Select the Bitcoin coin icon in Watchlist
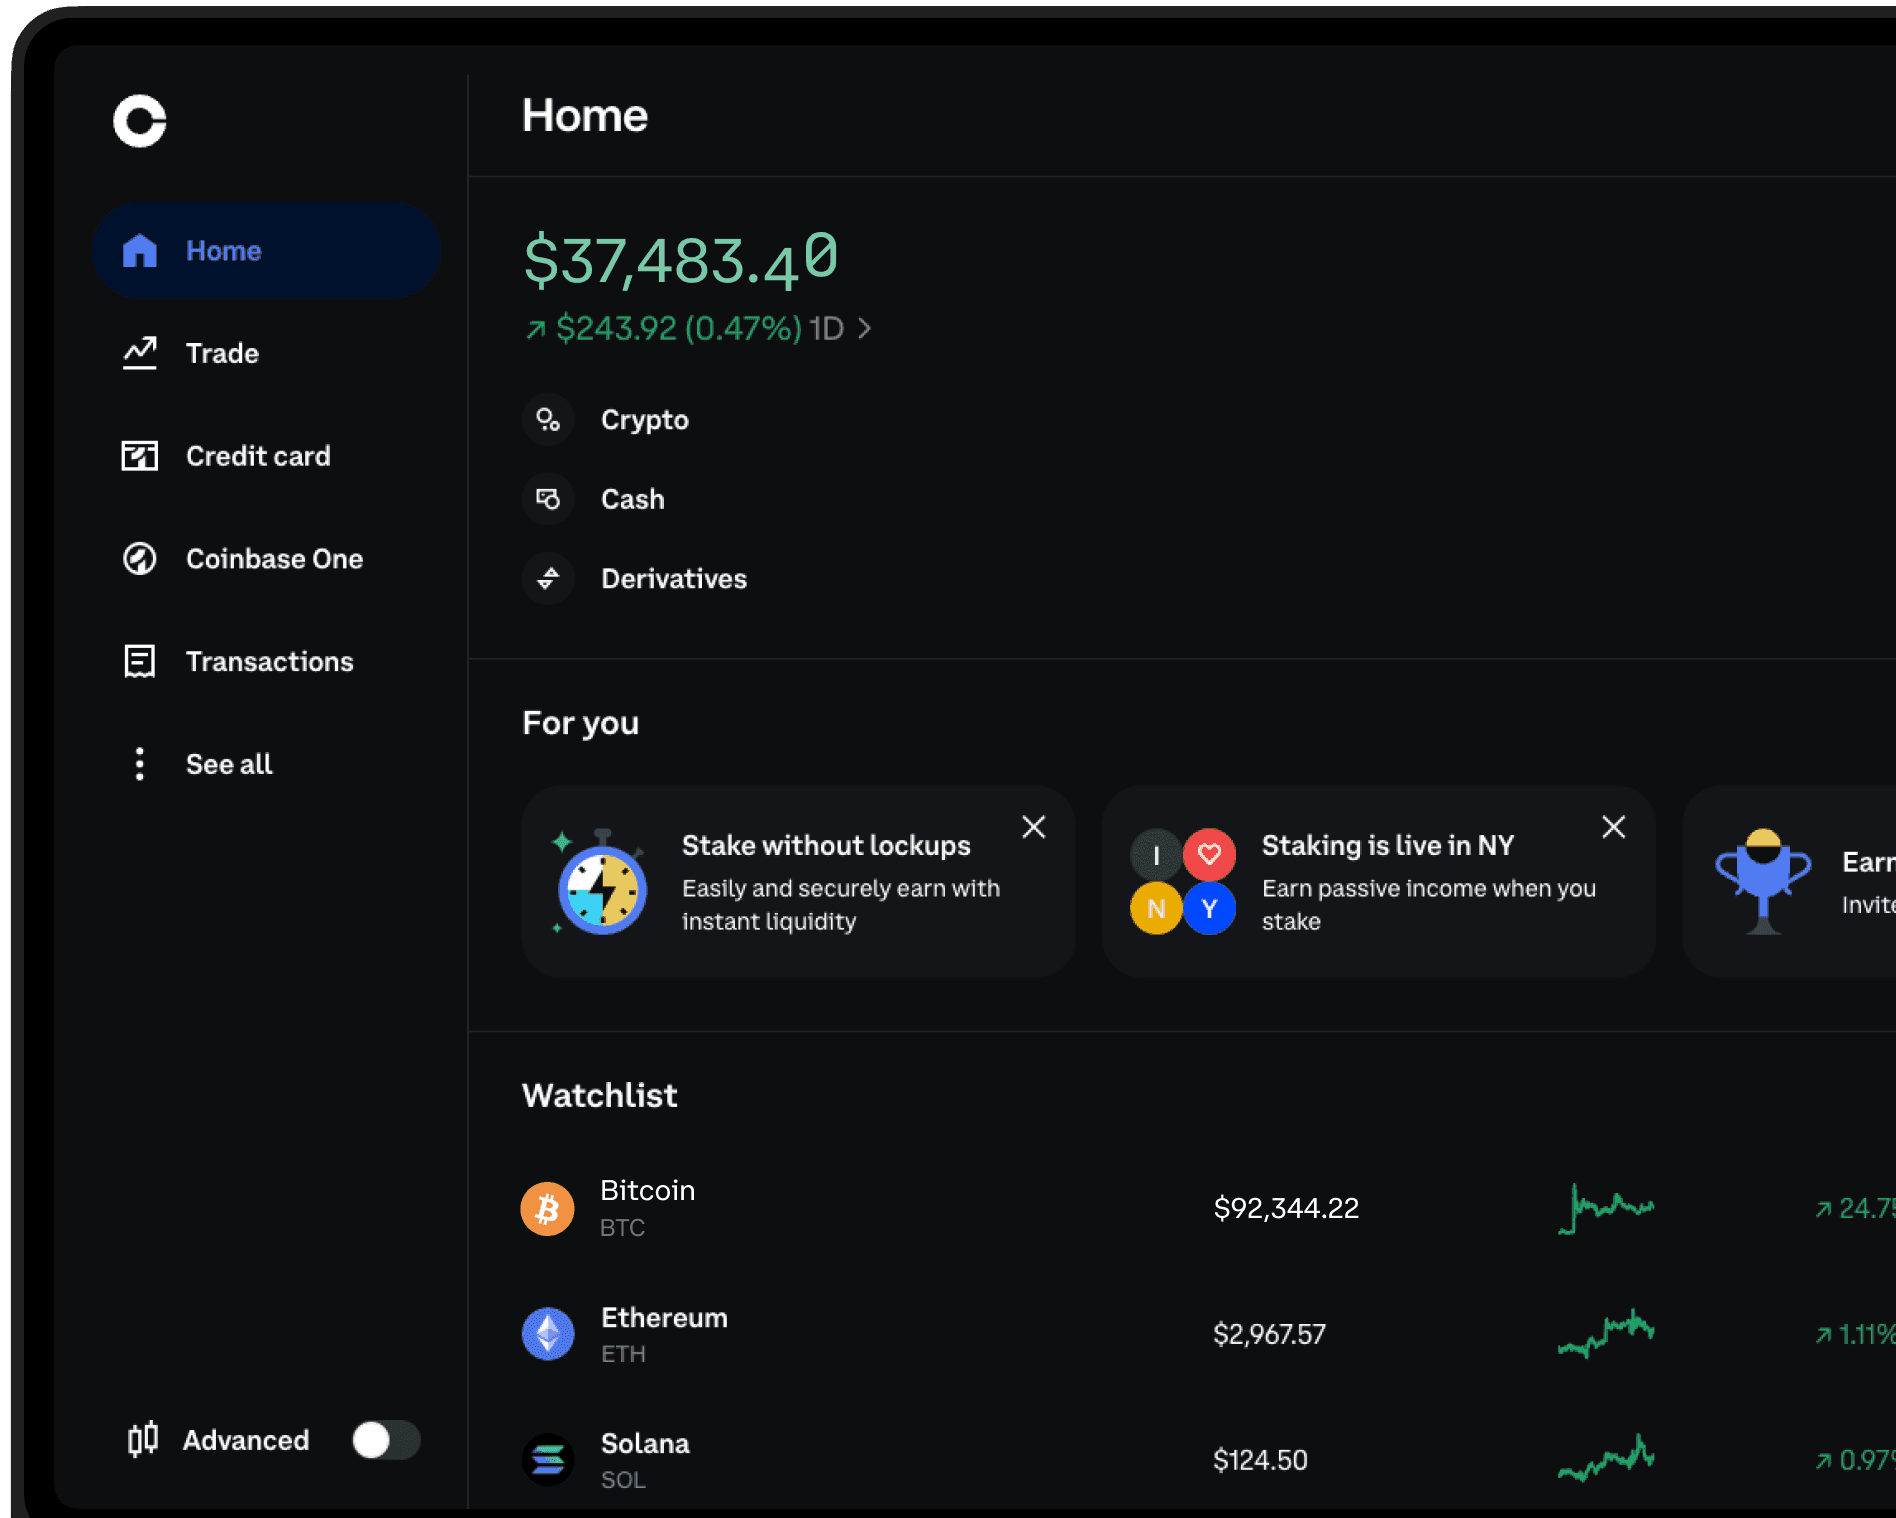Viewport: 1896px width, 1518px height. (547, 1208)
